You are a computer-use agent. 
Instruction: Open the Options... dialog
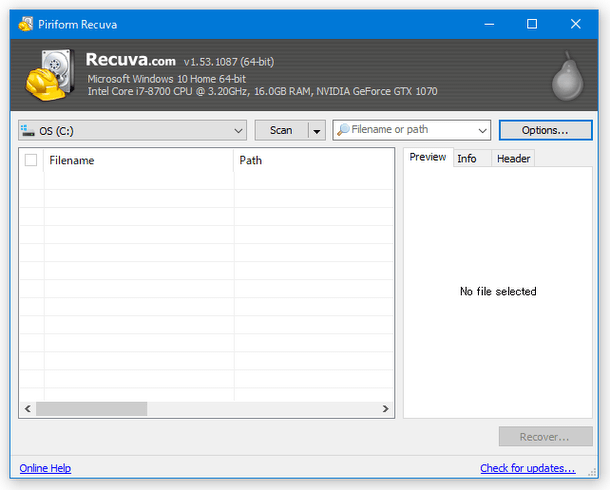pyautogui.click(x=545, y=130)
